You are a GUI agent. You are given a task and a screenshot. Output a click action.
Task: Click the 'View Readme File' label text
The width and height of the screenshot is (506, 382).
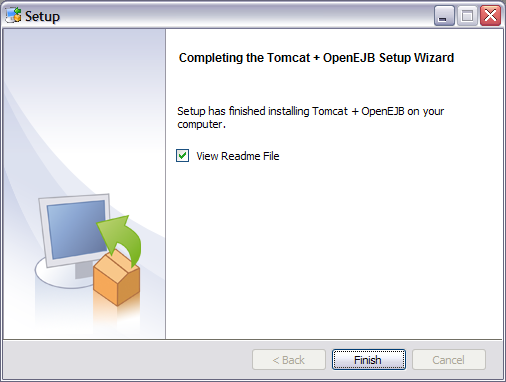(x=238, y=156)
